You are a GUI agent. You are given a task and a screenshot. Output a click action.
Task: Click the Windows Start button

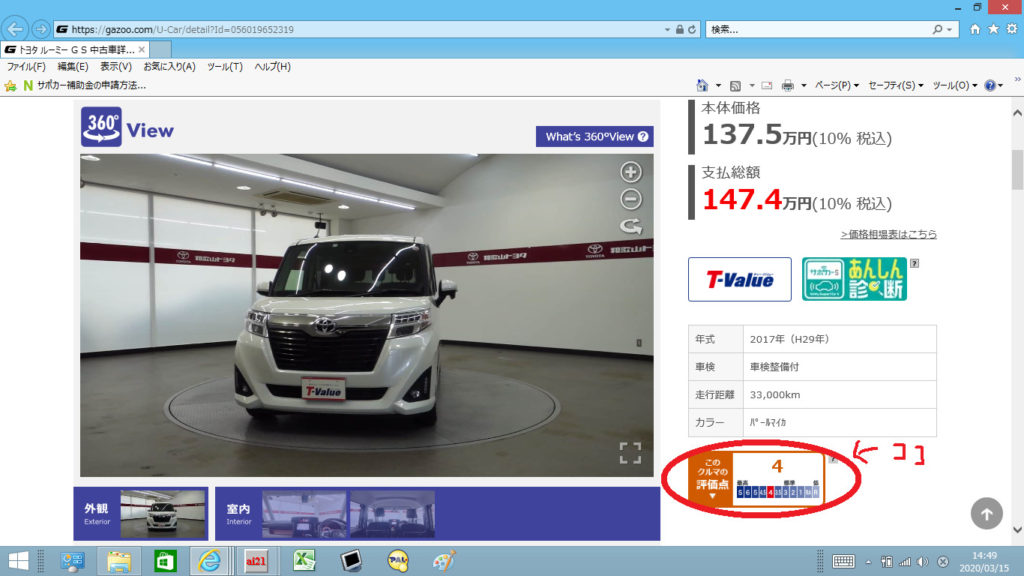pyautogui.click(x=18, y=561)
